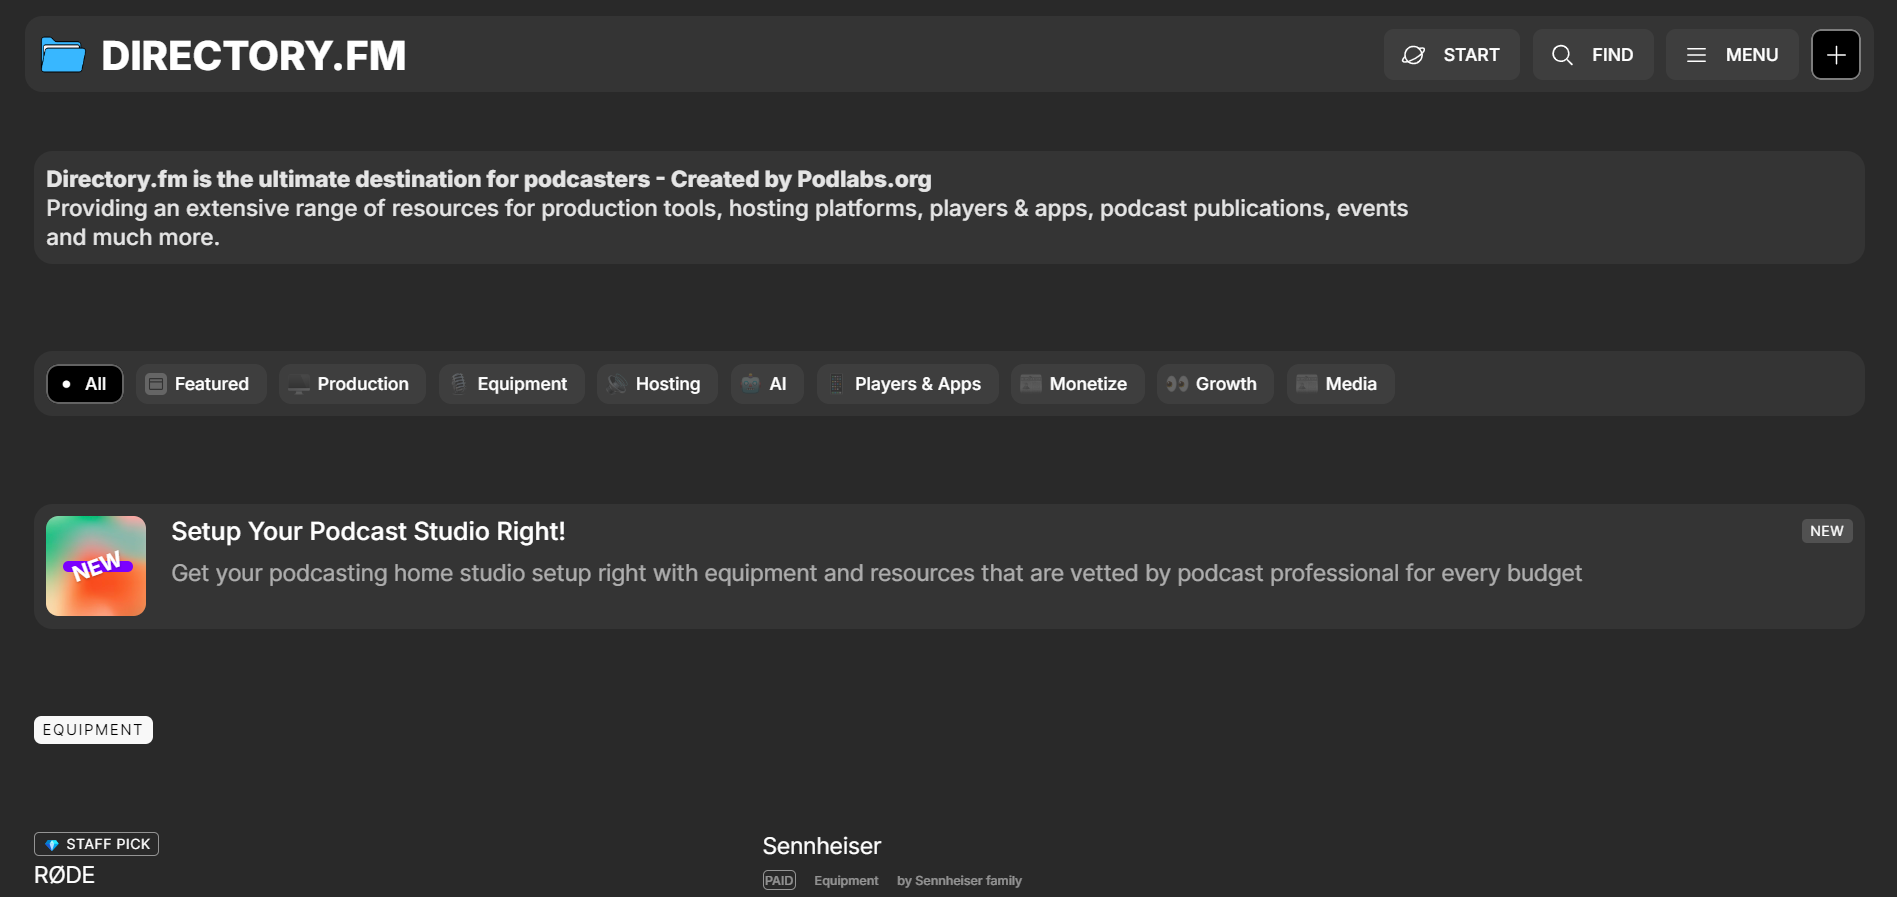Click the NEW gradient thumbnail image

click(x=96, y=566)
